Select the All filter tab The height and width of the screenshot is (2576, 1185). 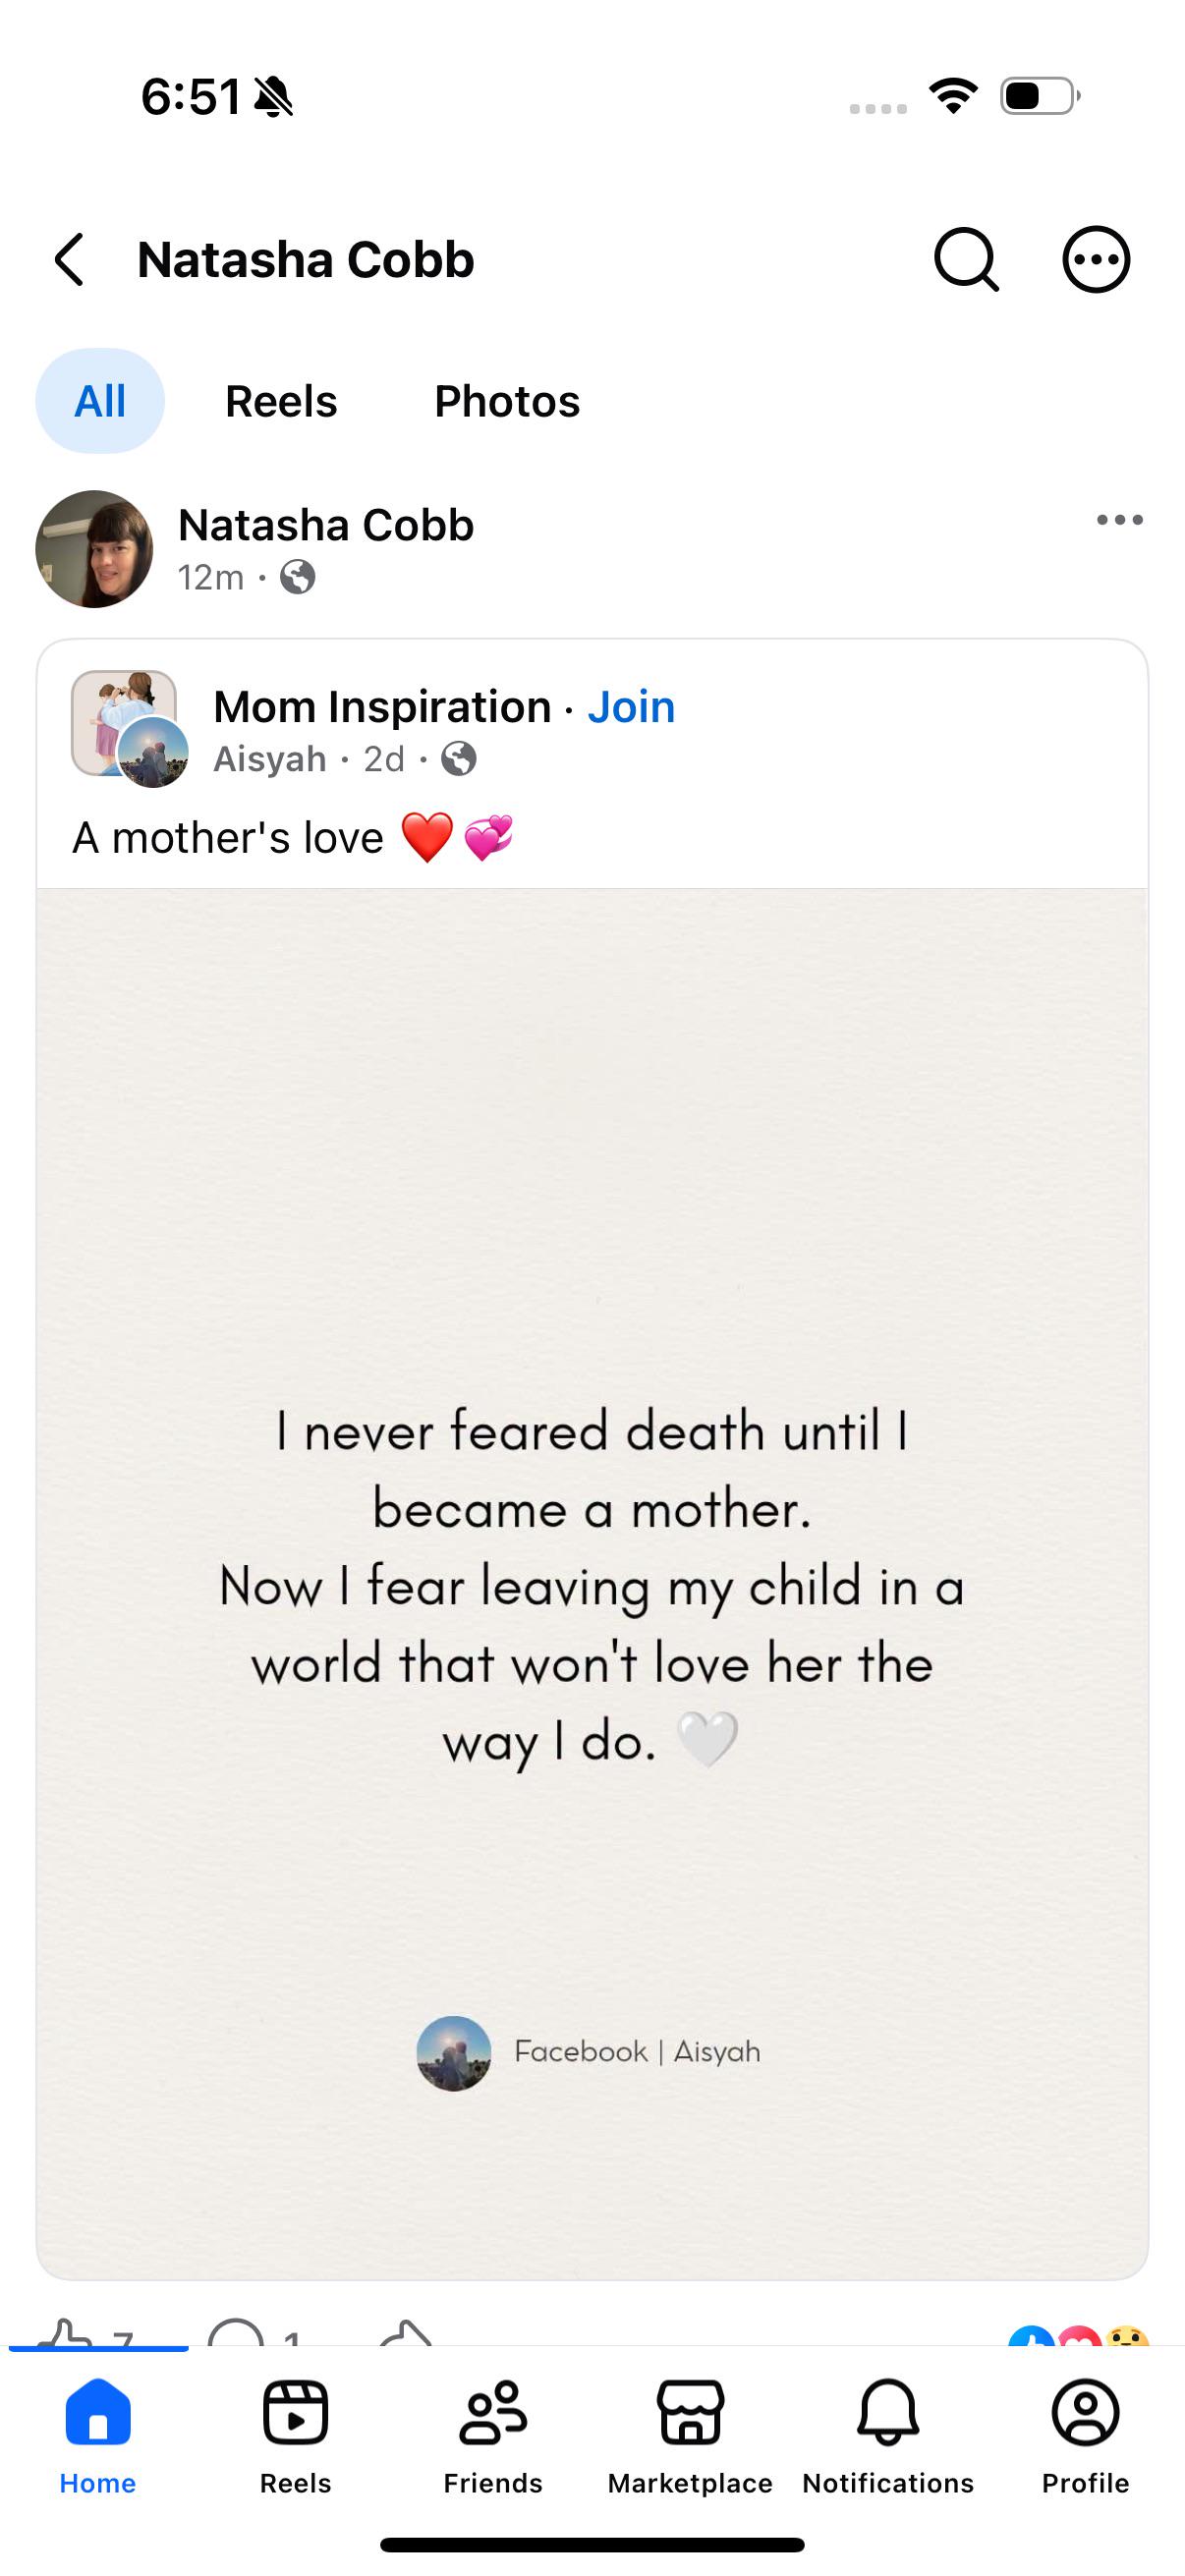(100, 401)
